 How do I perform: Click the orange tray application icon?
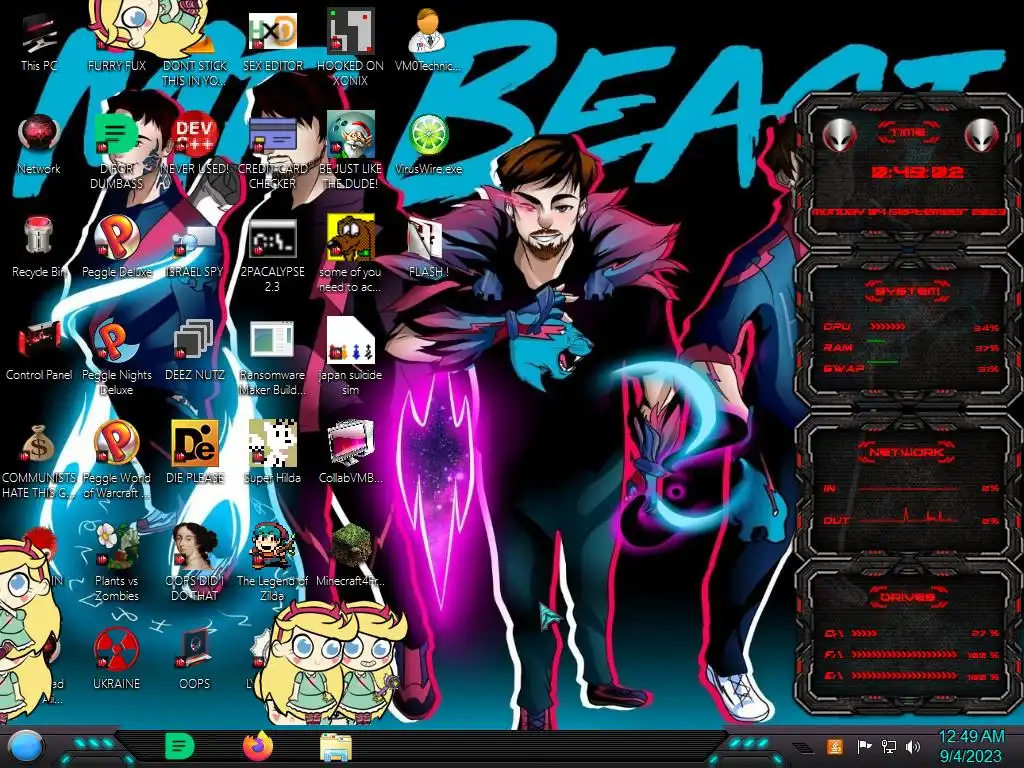pyautogui.click(x=835, y=746)
